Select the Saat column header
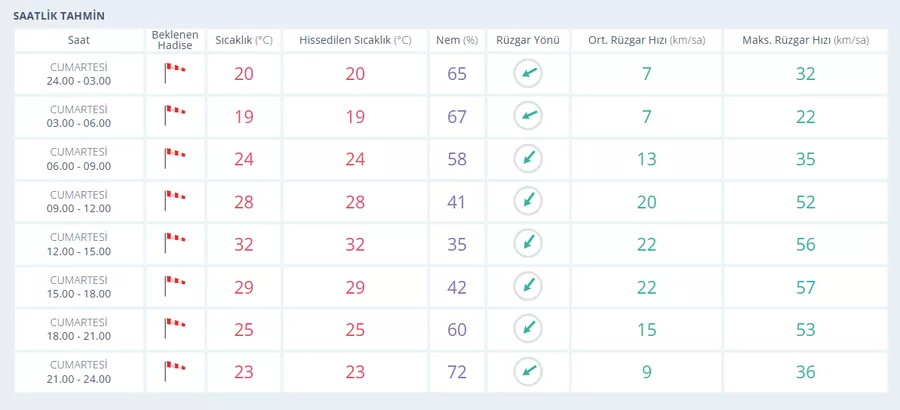 pos(79,40)
